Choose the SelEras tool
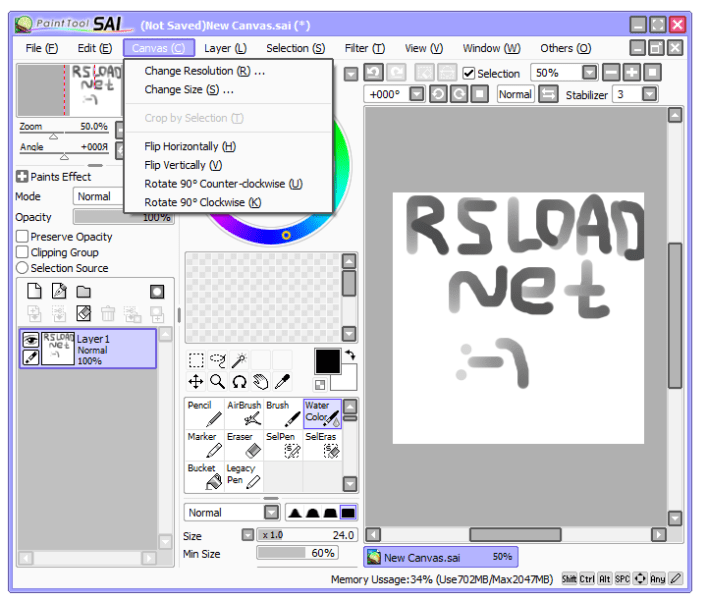Viewport: 707px width, 600px height. [x=322, y=445]
